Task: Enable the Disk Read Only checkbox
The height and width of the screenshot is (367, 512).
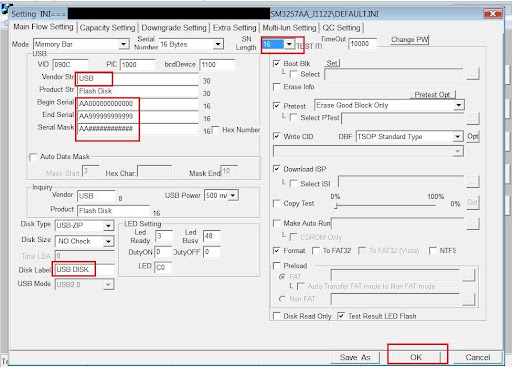Action: (276, 316)
